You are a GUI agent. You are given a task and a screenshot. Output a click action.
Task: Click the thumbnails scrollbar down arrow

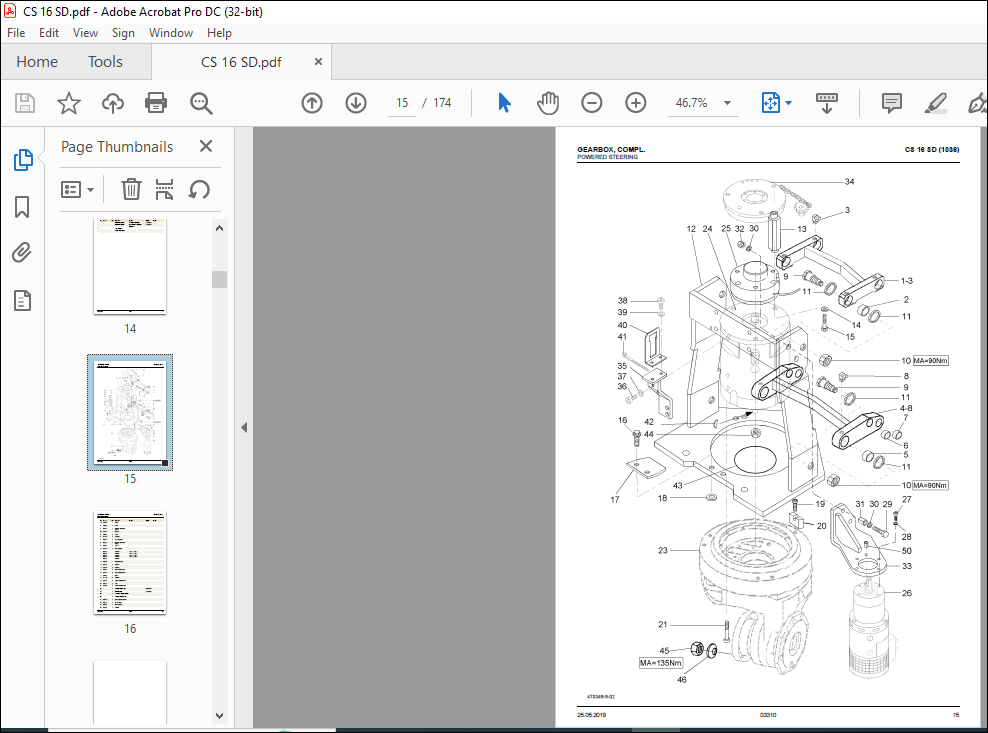click(219, 715)
